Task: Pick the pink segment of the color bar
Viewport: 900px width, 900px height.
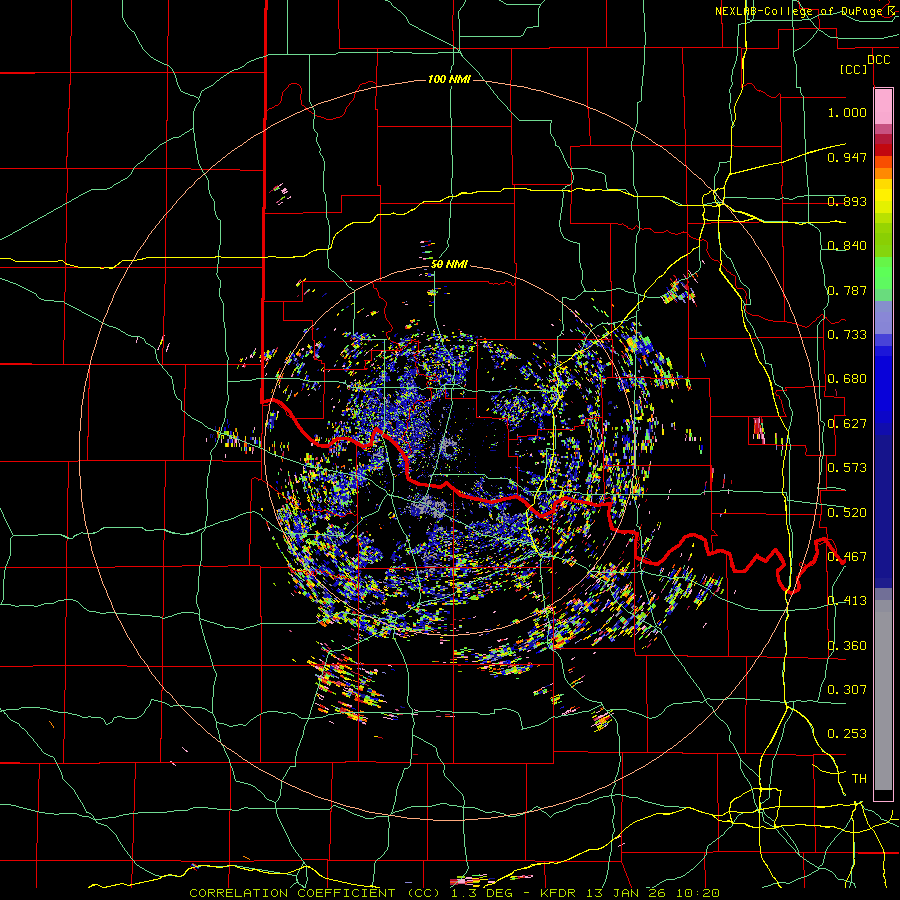Action: click(x=883, y=106)
